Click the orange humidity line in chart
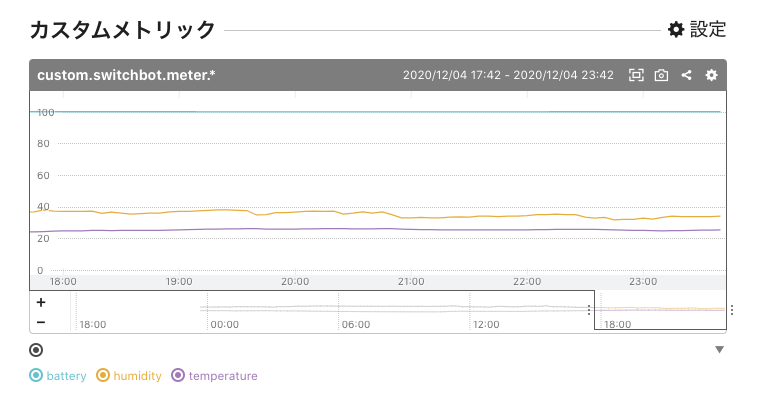This screenshot has height=400, width=758. pos(300,212)
